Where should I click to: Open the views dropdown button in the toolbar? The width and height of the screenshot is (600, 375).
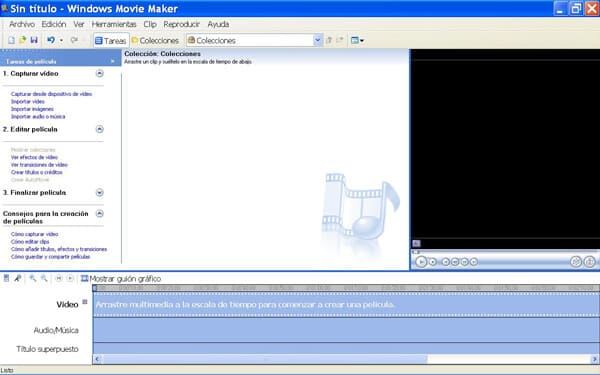[357, 40]
